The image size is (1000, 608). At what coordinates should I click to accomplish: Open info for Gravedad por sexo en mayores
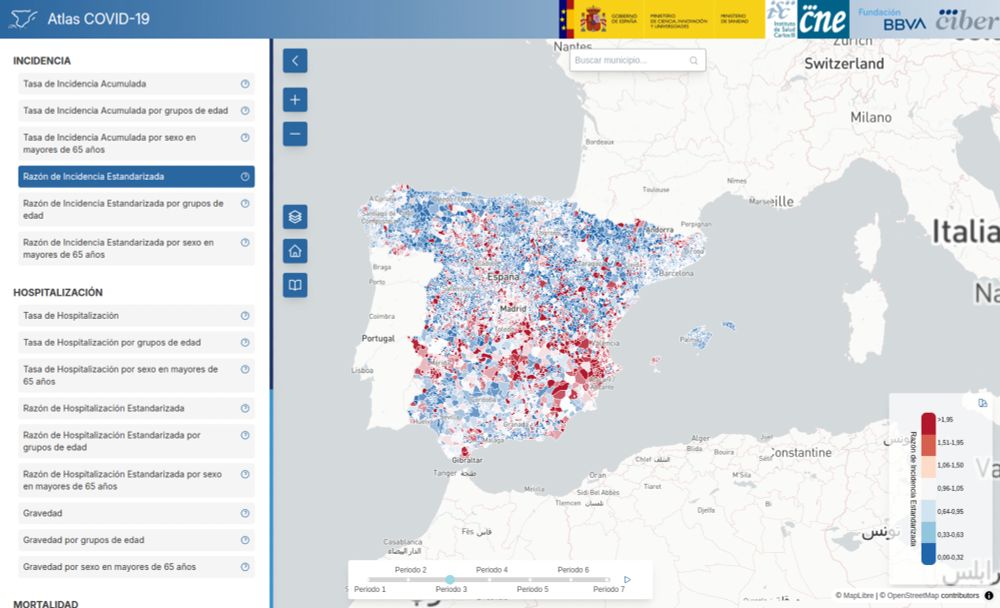pyautogui.click(x=245, y=567)
